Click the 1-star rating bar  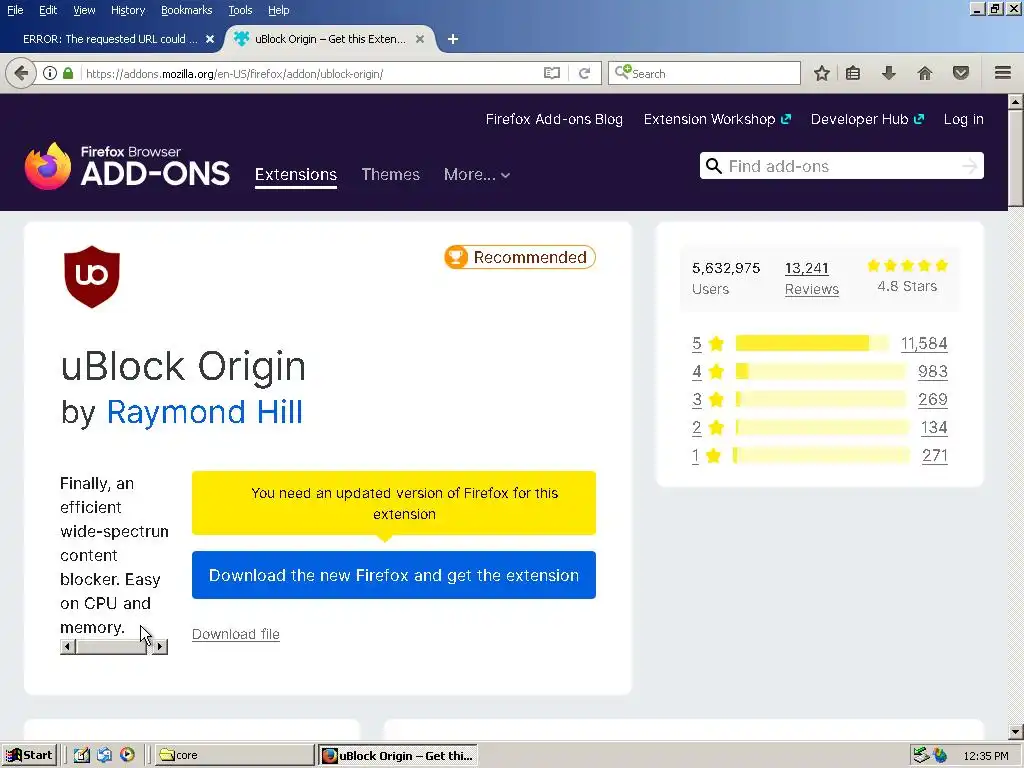tap(822, 455)
